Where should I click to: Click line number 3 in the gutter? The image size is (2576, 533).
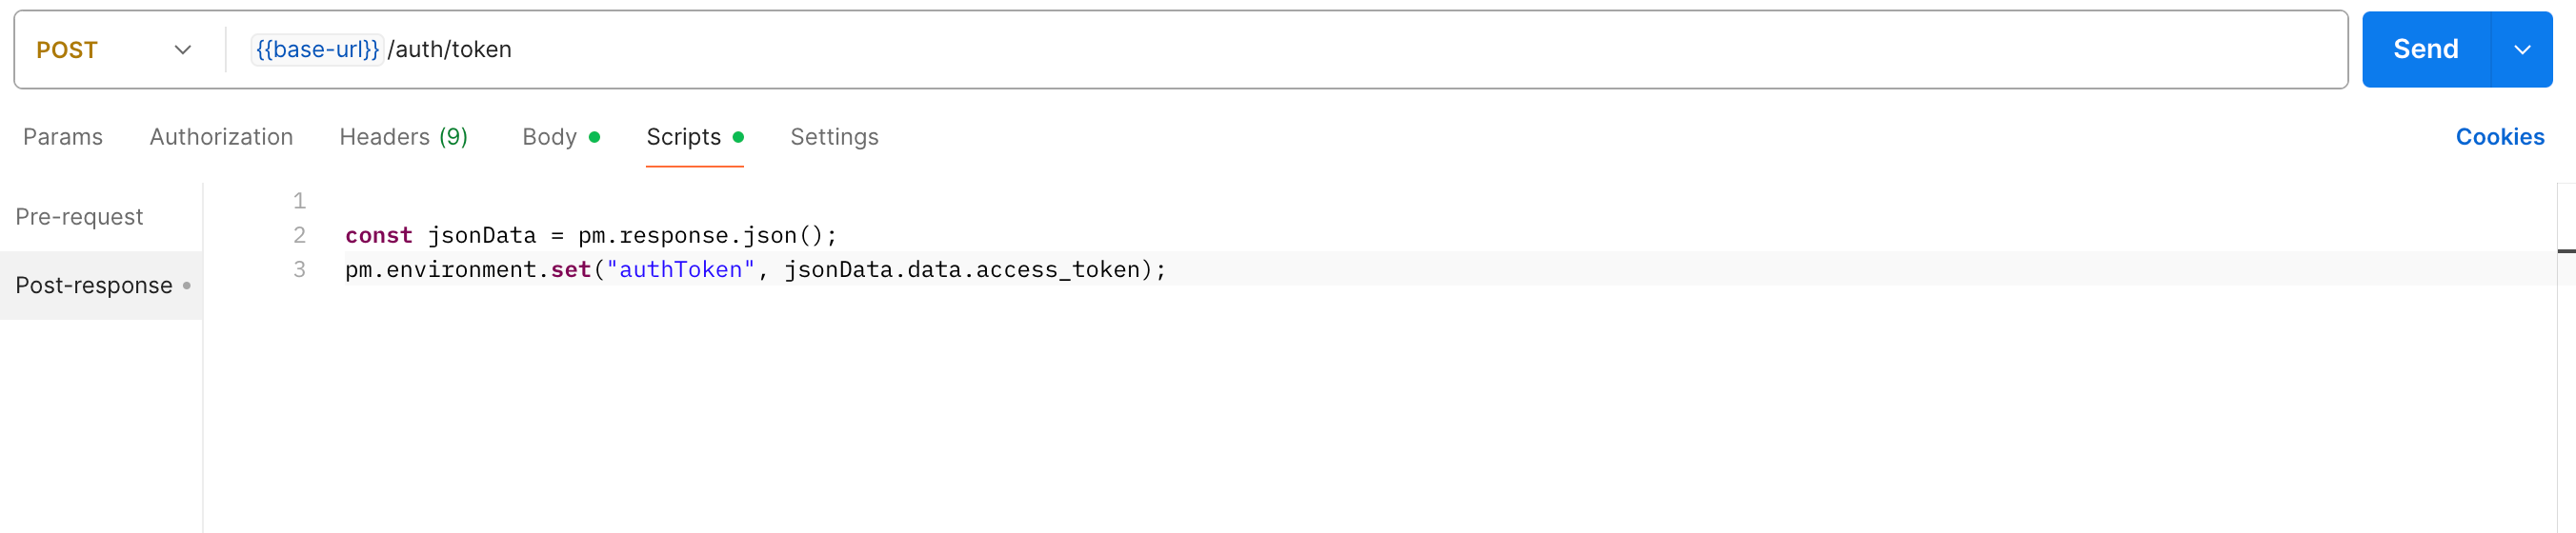pos(299,269)
